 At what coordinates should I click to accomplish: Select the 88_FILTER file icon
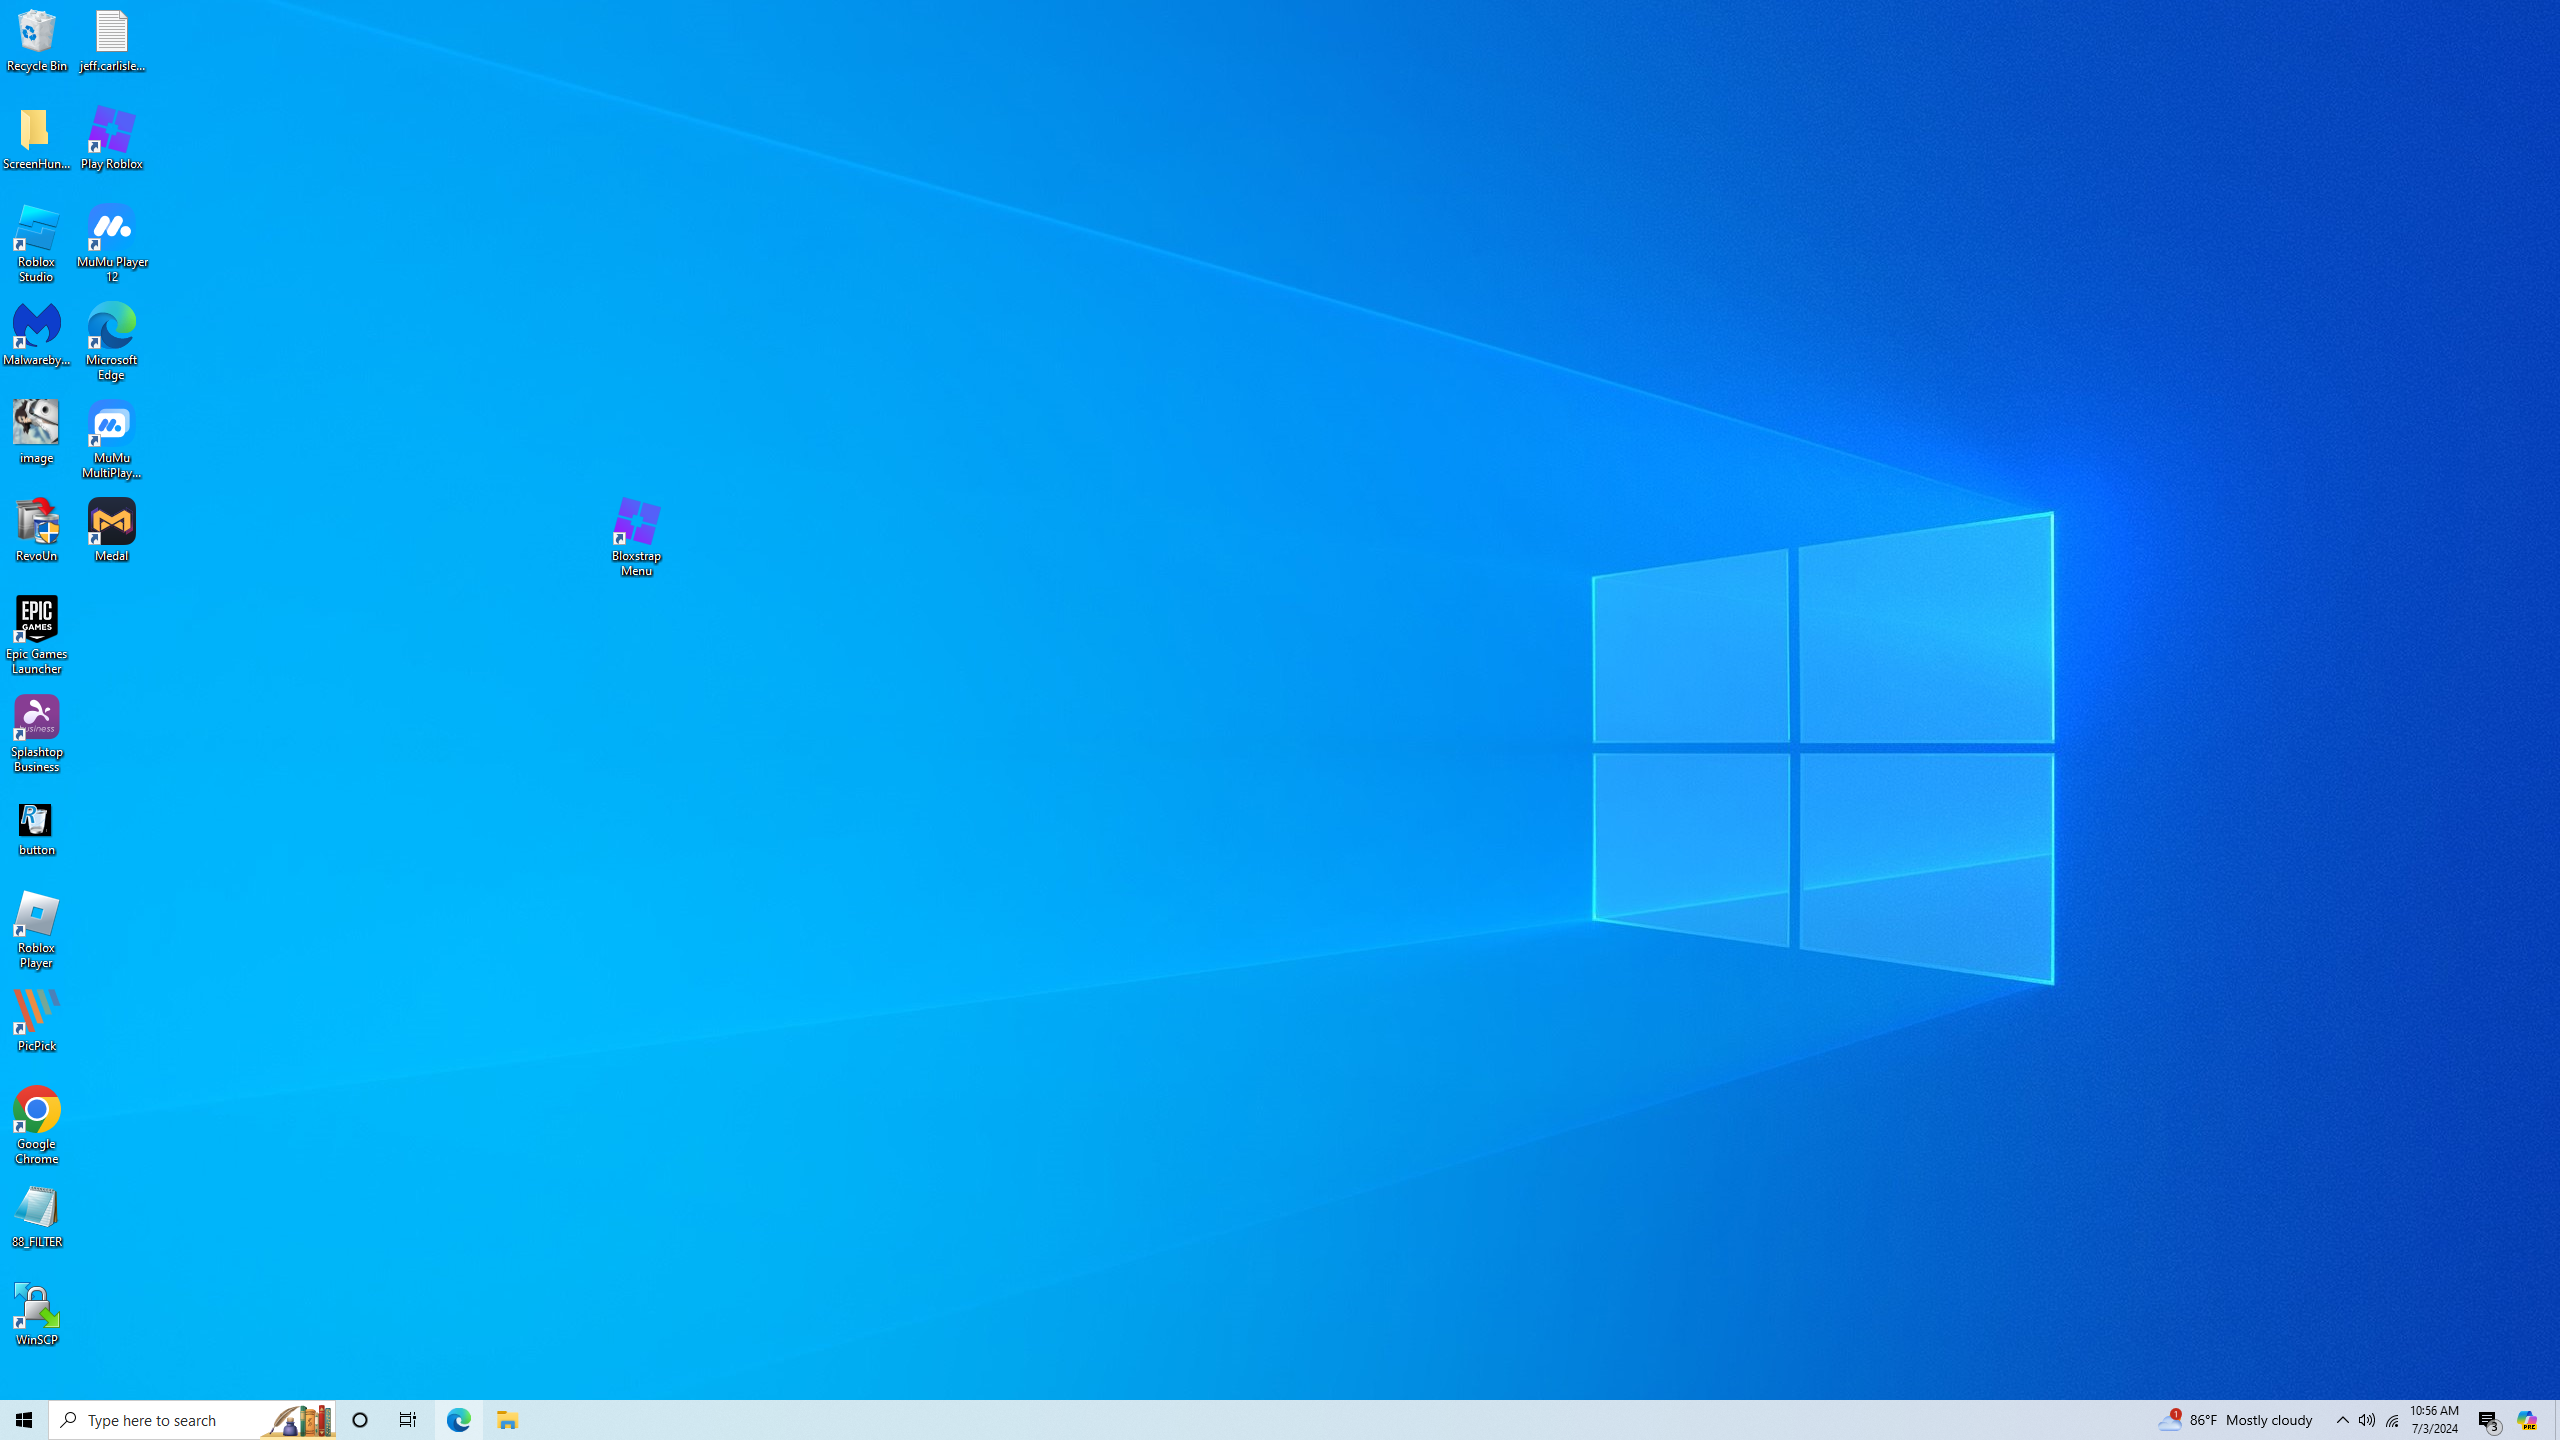[x=37, y=1215]
